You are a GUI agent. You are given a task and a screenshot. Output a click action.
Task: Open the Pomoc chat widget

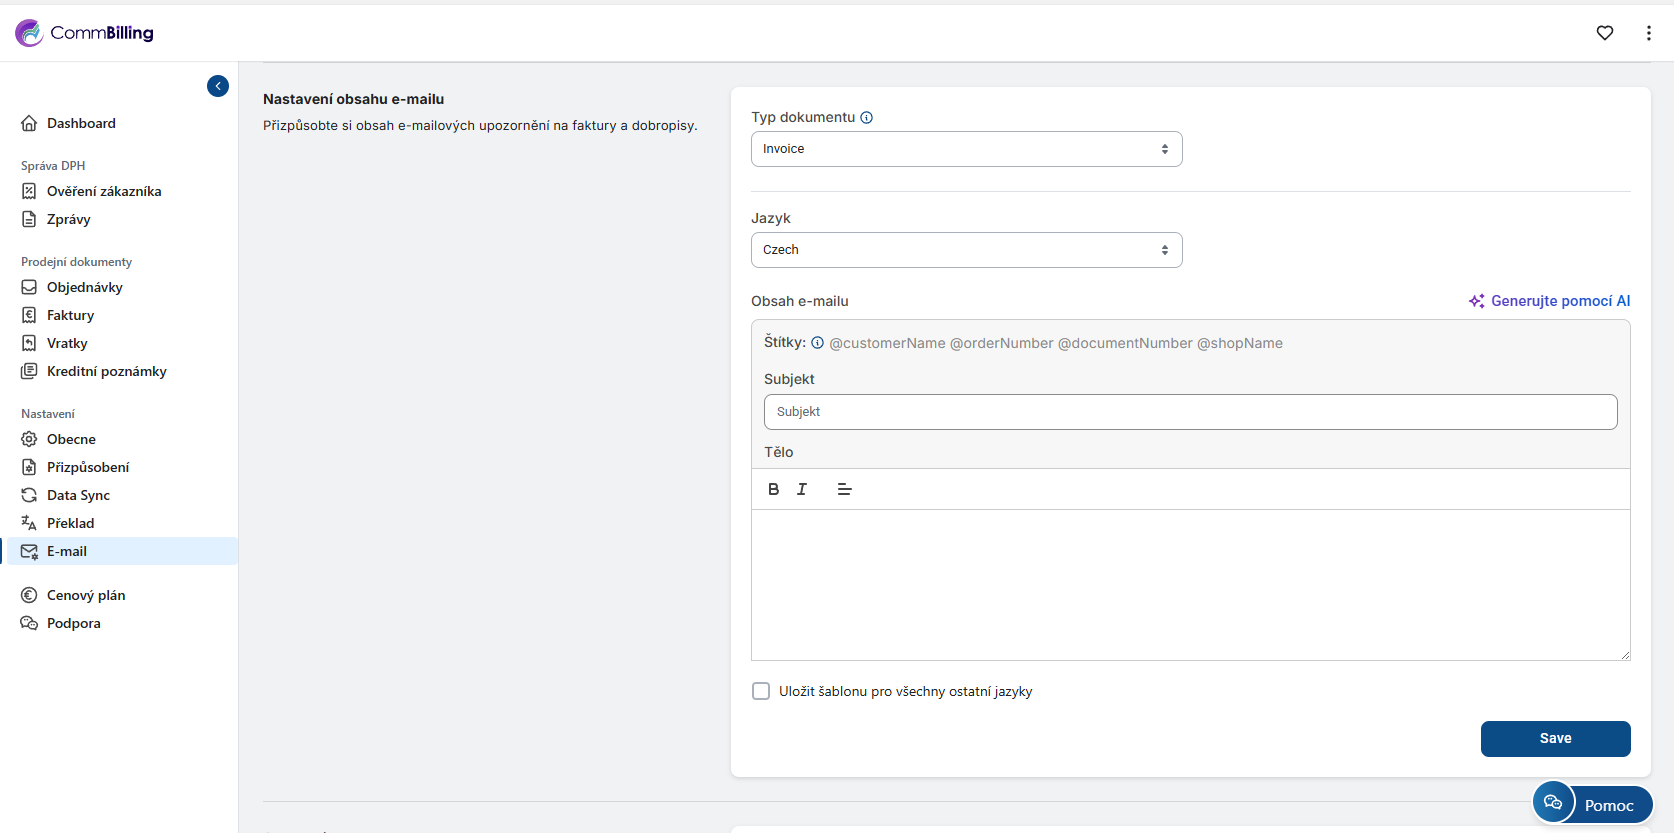[1591, 804]
